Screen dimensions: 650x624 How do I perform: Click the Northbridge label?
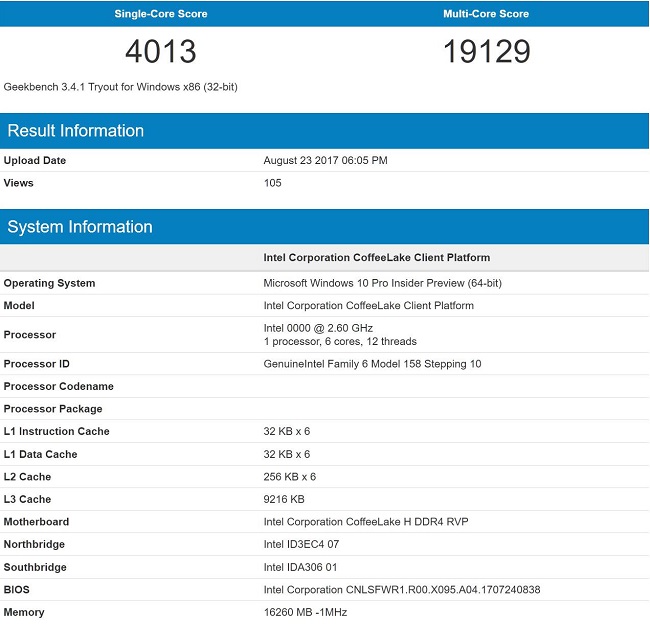tap(34, 544)
